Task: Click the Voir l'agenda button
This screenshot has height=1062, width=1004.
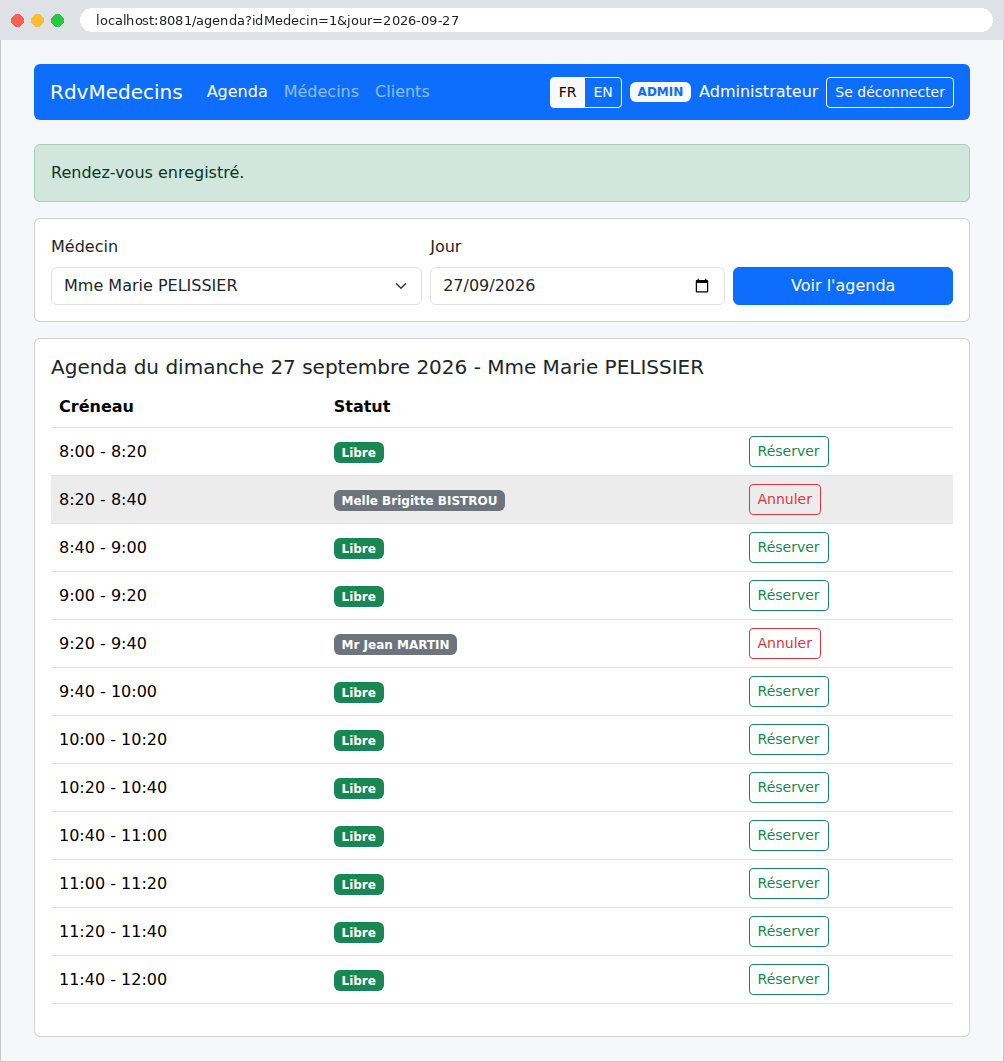Action: [843, 286]
